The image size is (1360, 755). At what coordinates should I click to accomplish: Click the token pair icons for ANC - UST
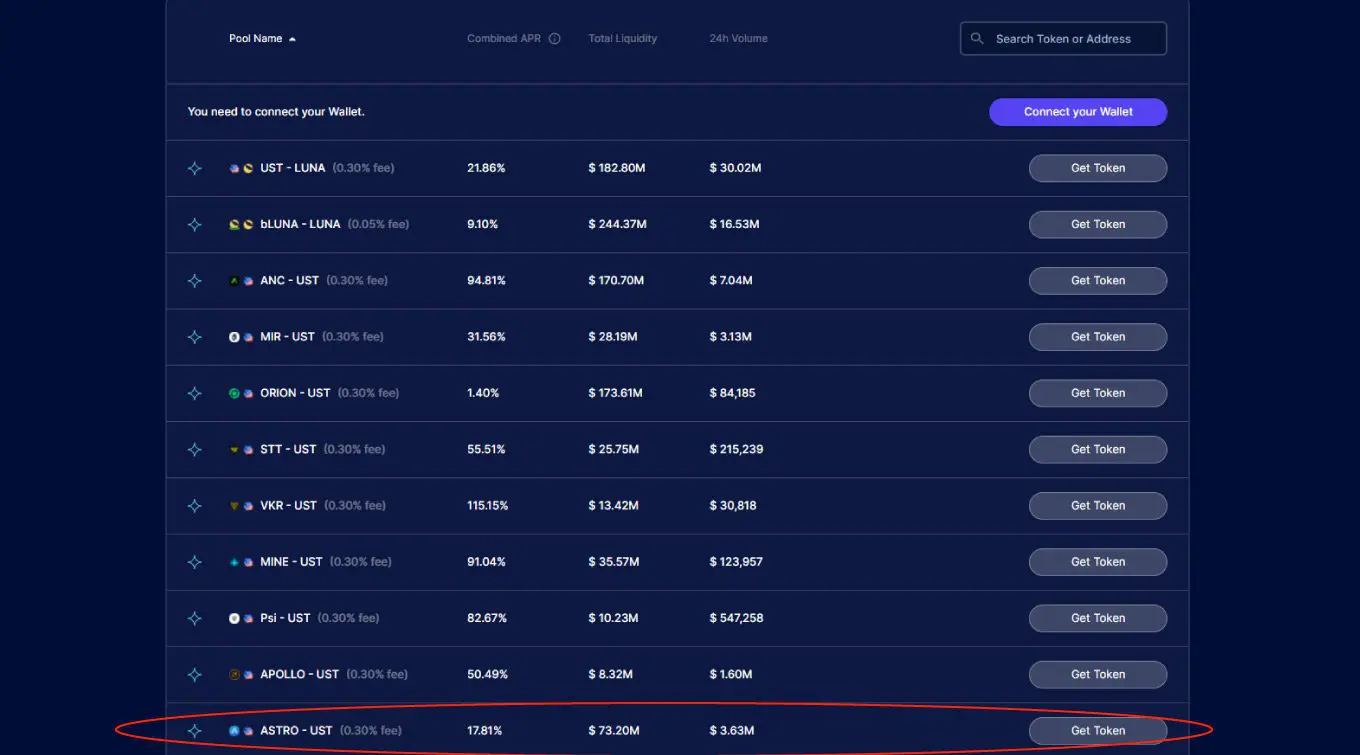click(241, 281)
